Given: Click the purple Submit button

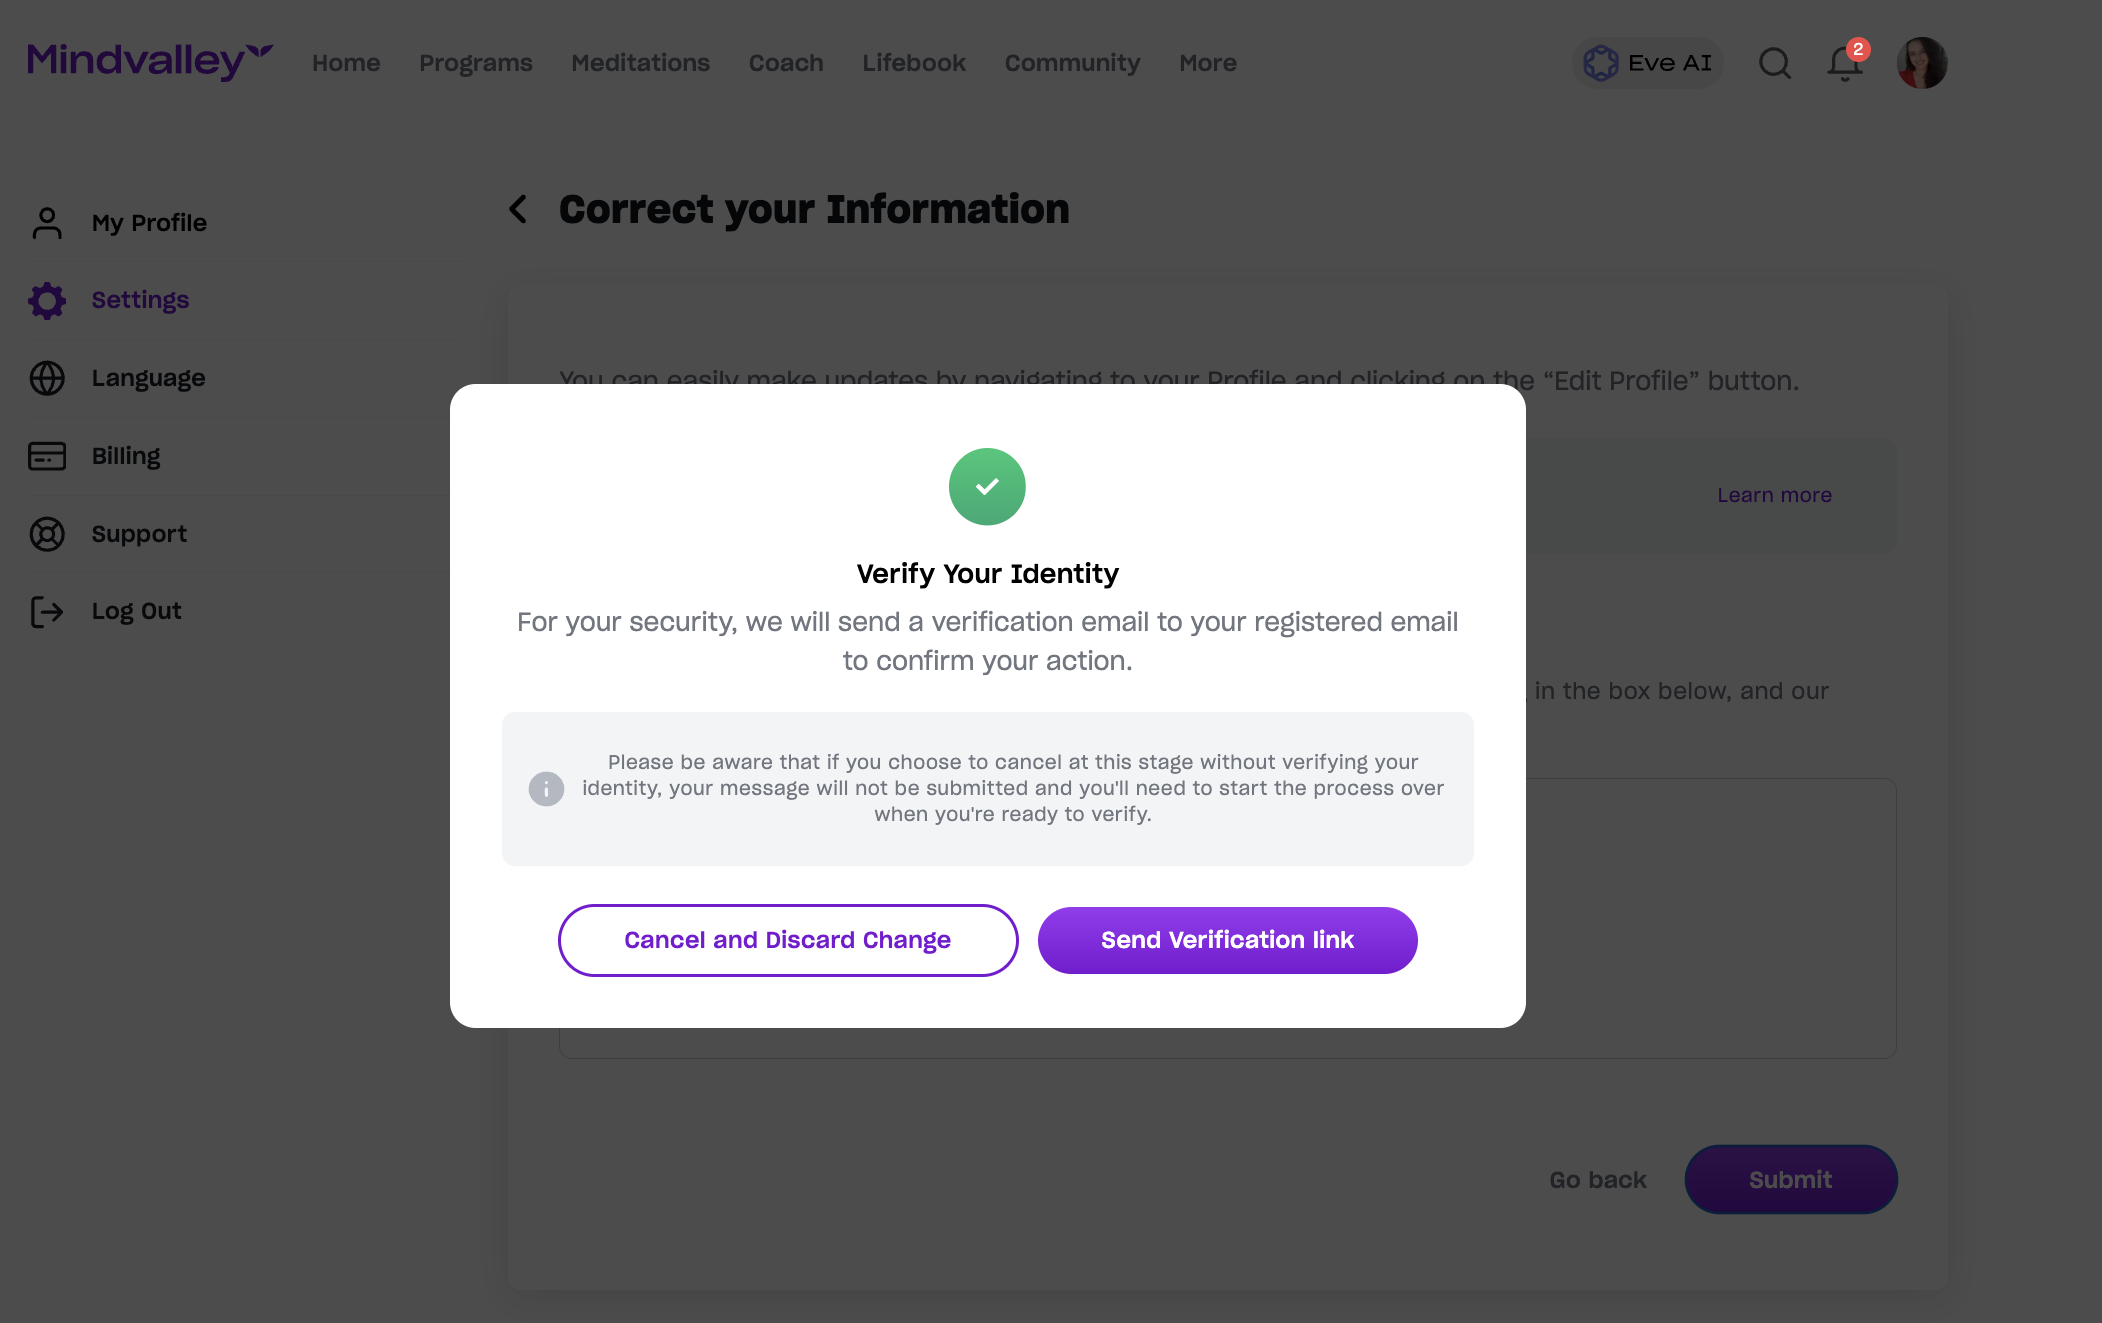Looking at the screenshot, I should (1791, 1180).
